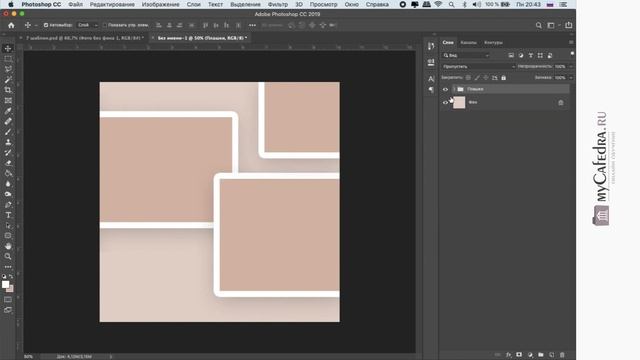Select the Path Selection tool

8,225
